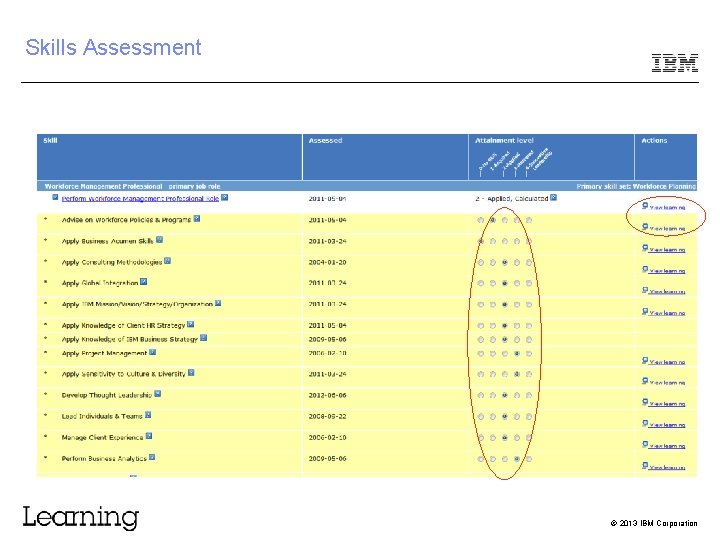Select level 1 radio for Apply Global Integration
This screenshot has width=720, height=540.
point(493,283)
